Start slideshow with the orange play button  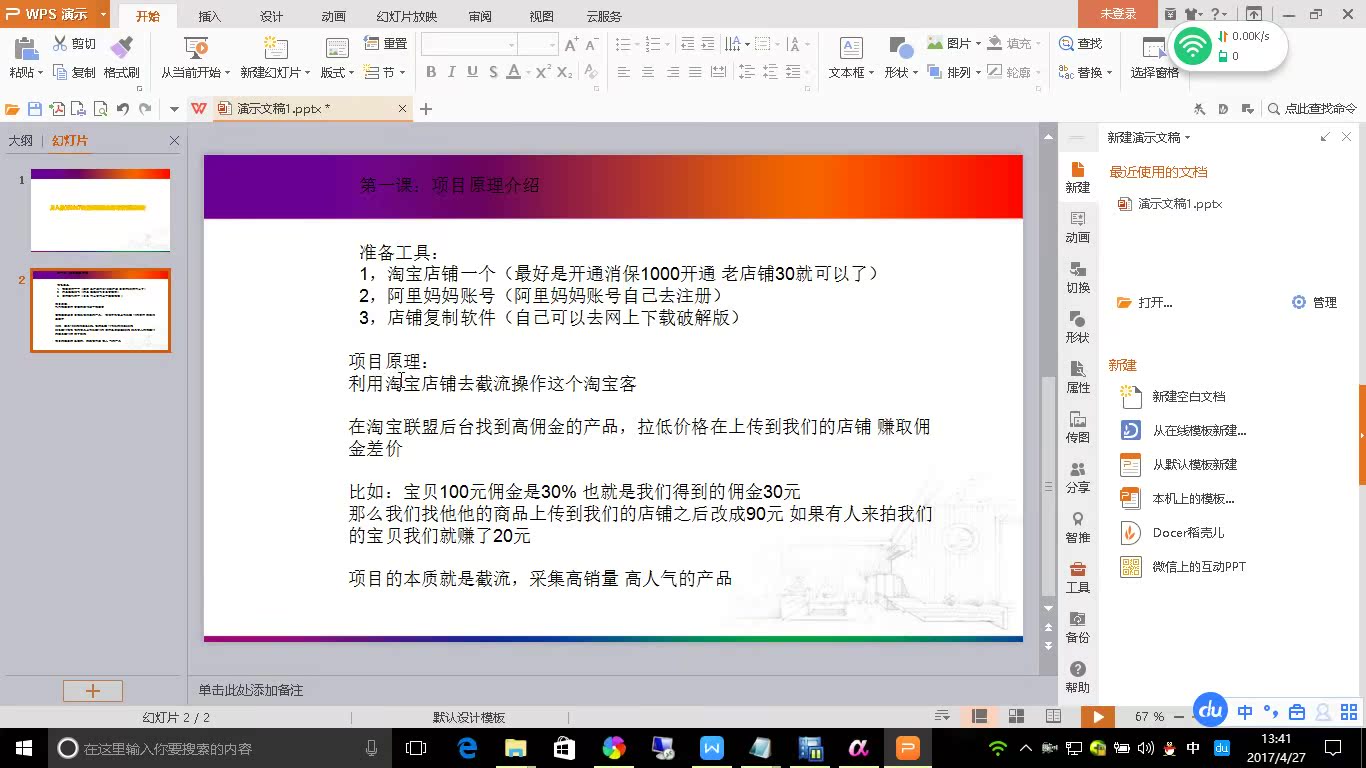pyautogui.click(x=1098, y=716)
